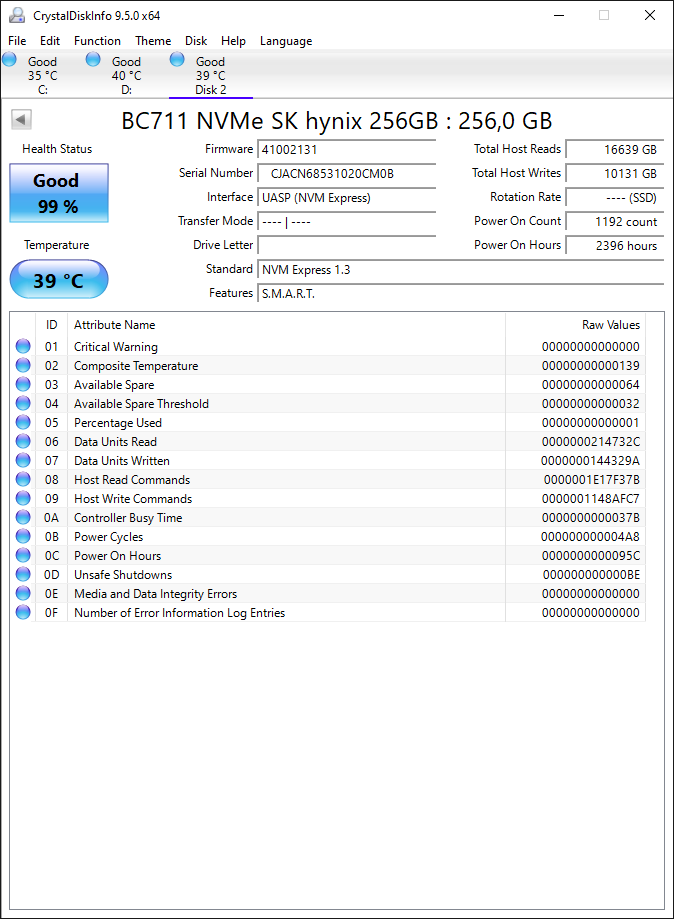Click the status icon for Data Units Written
Viewport: 674px width, 919px height.
tap(23, 460)
